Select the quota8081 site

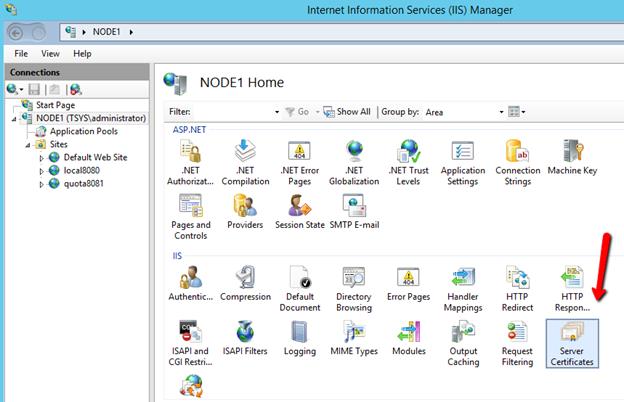[x=84, y=184]
